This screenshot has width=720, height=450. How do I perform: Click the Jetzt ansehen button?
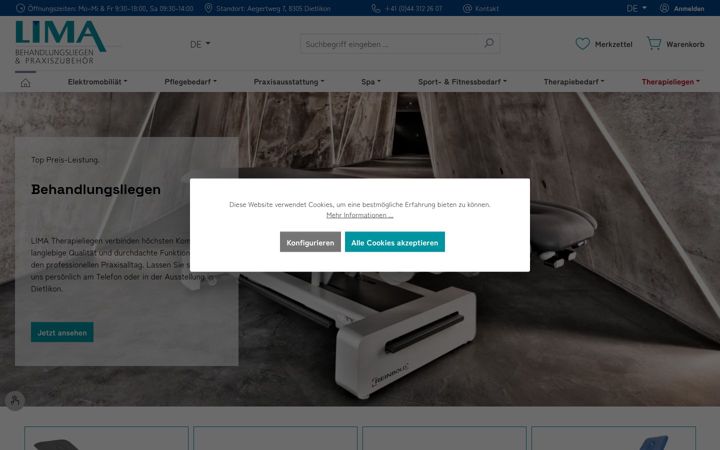coord(62,332)
